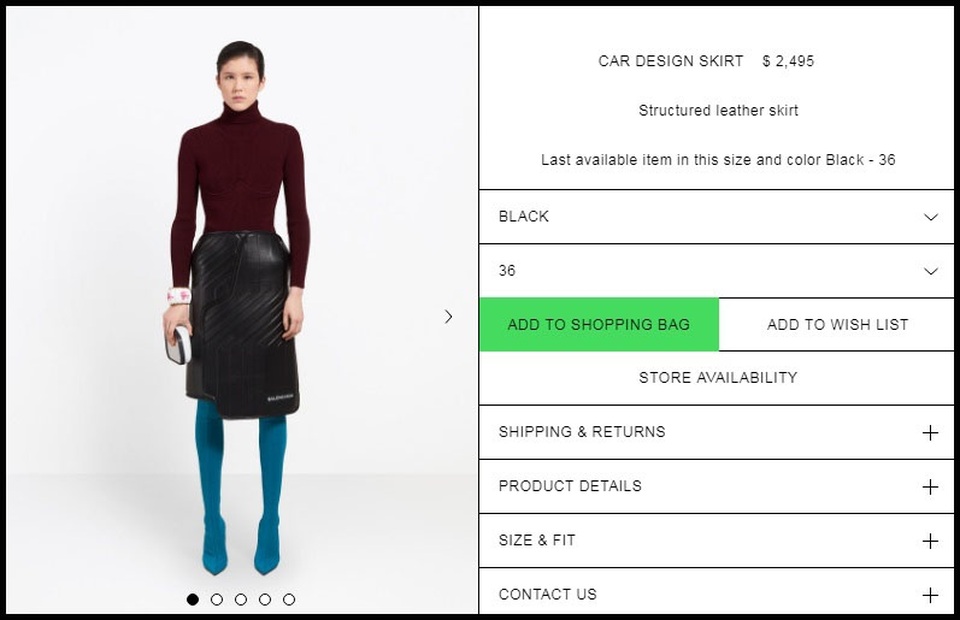Open the Shipping & Returns section

pyautogui.click(x=716, y=432)
